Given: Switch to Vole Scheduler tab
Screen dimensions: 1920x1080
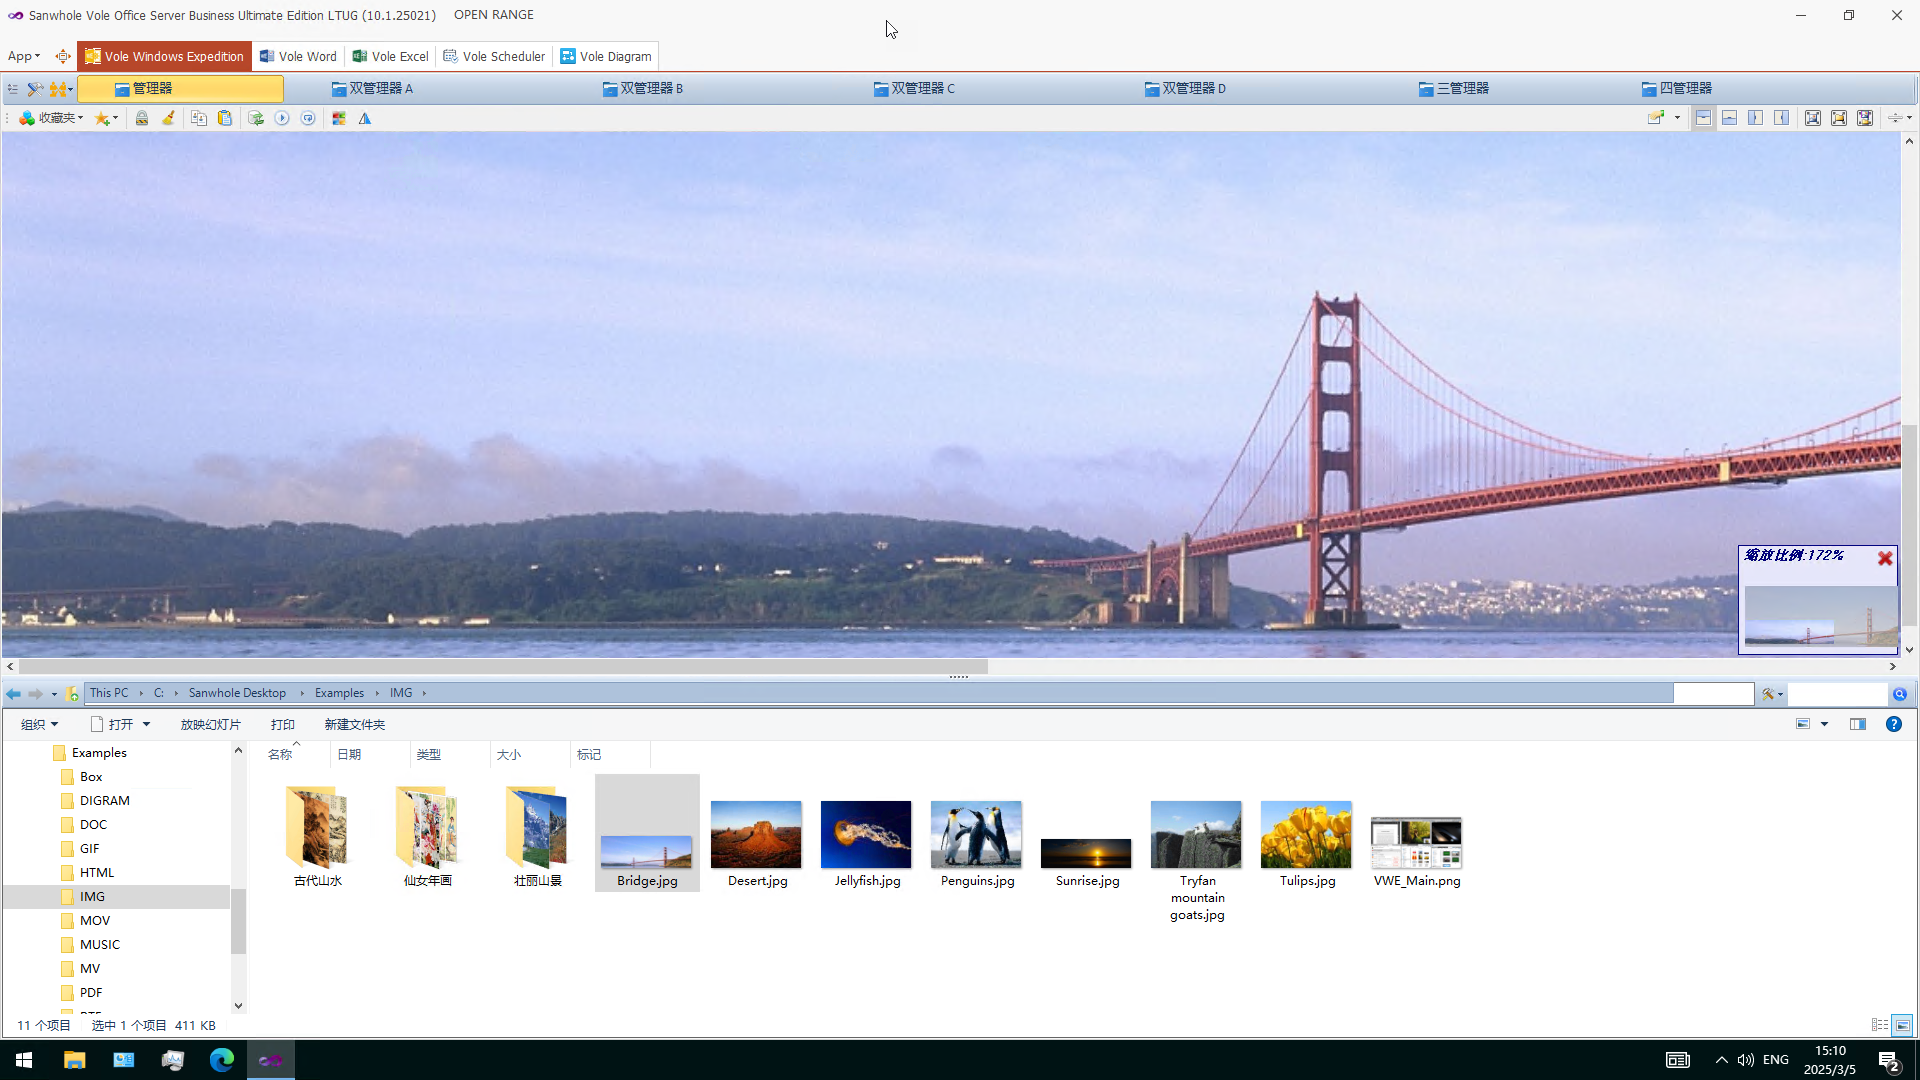Looking at the screenshot, I should point(494,57).
